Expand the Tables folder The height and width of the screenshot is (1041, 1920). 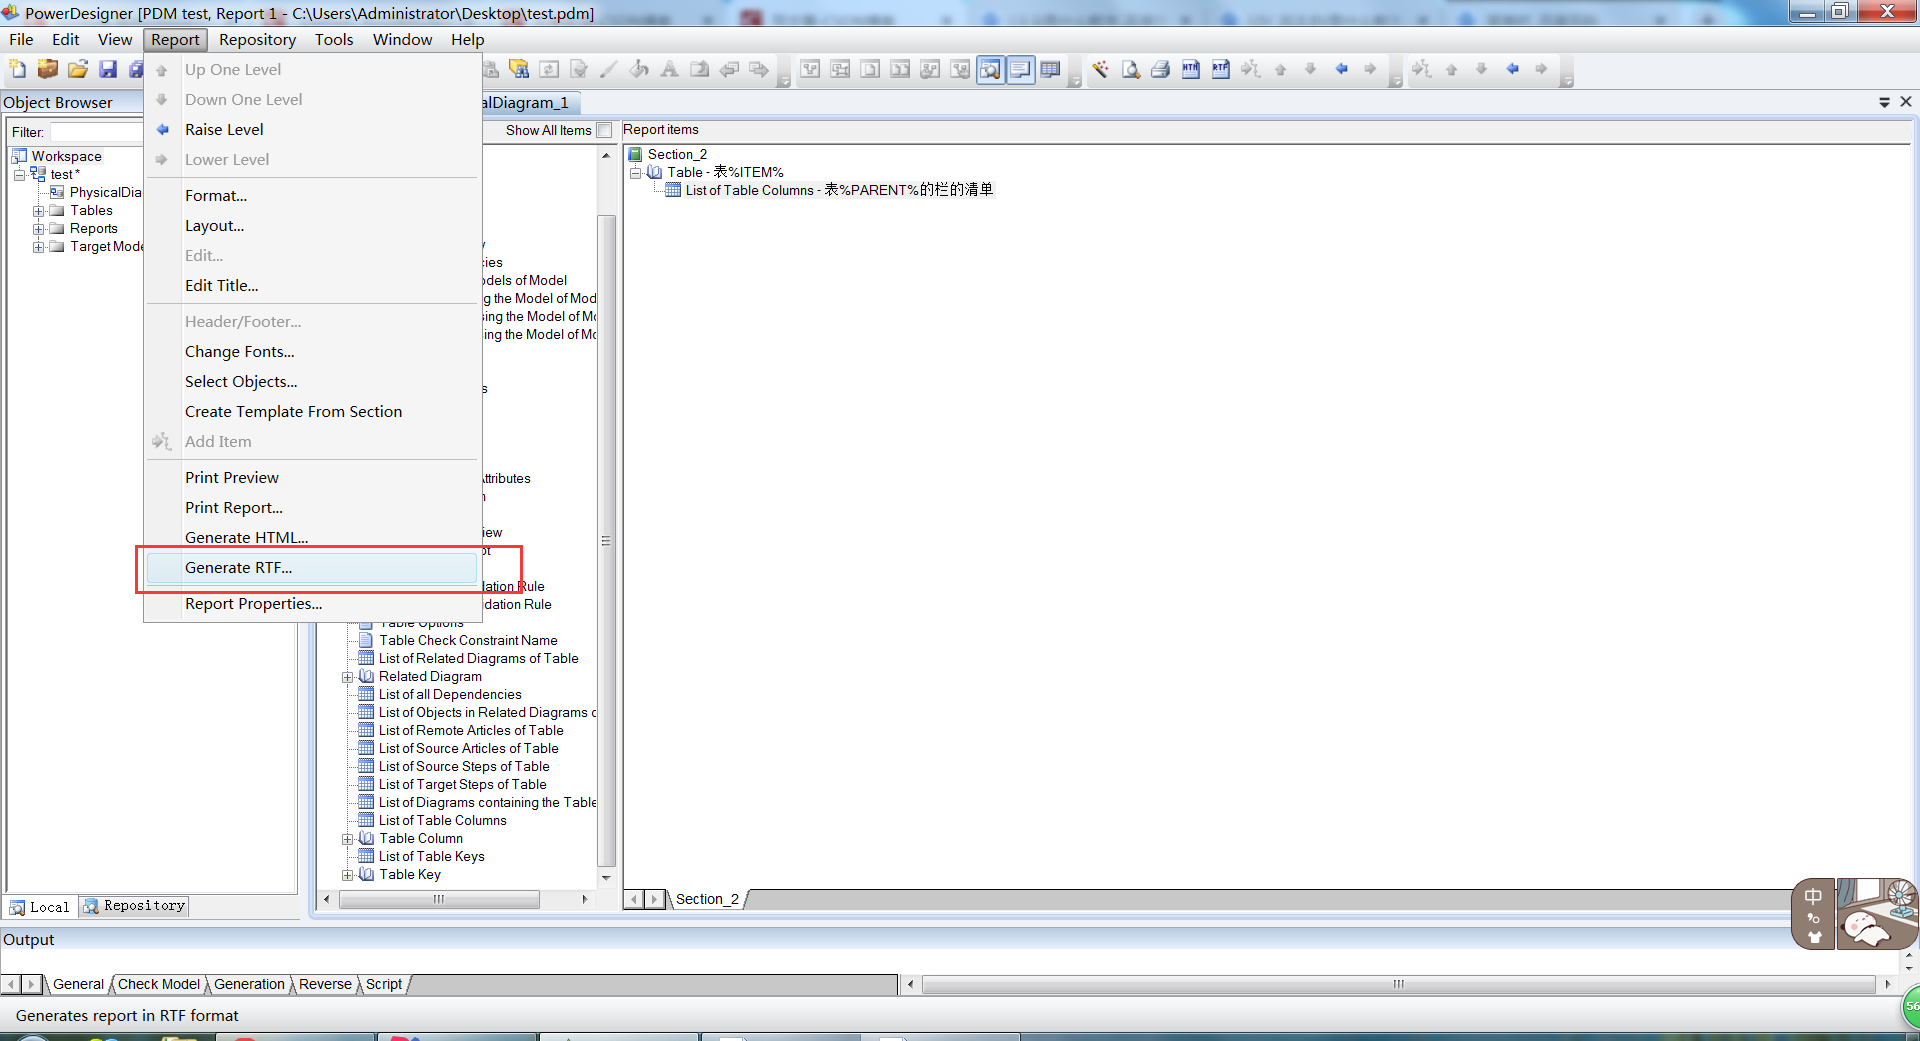38,210
